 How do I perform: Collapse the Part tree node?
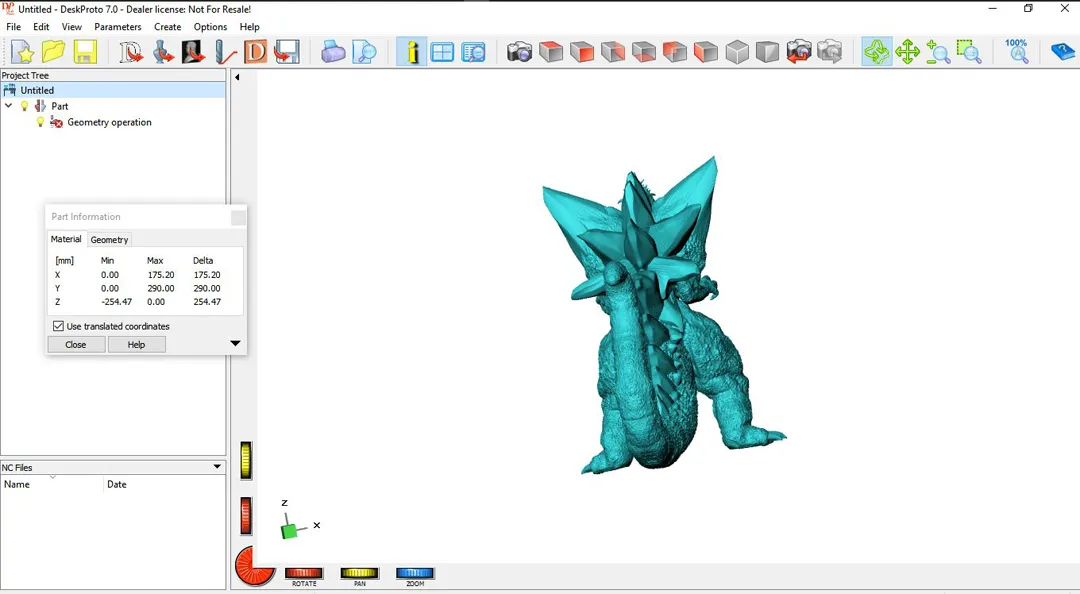click(9, 106)
